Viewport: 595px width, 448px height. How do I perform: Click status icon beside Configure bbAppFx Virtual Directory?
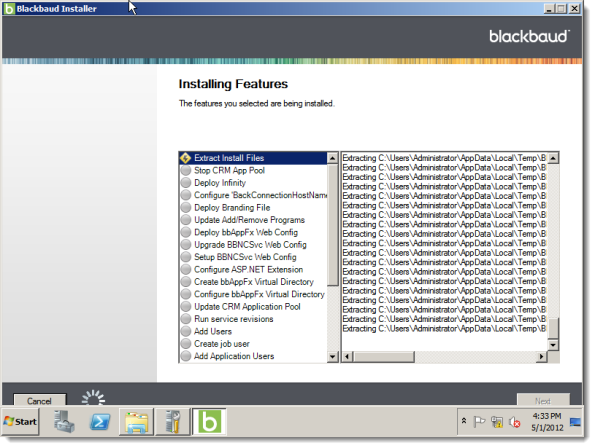(186, 294)
